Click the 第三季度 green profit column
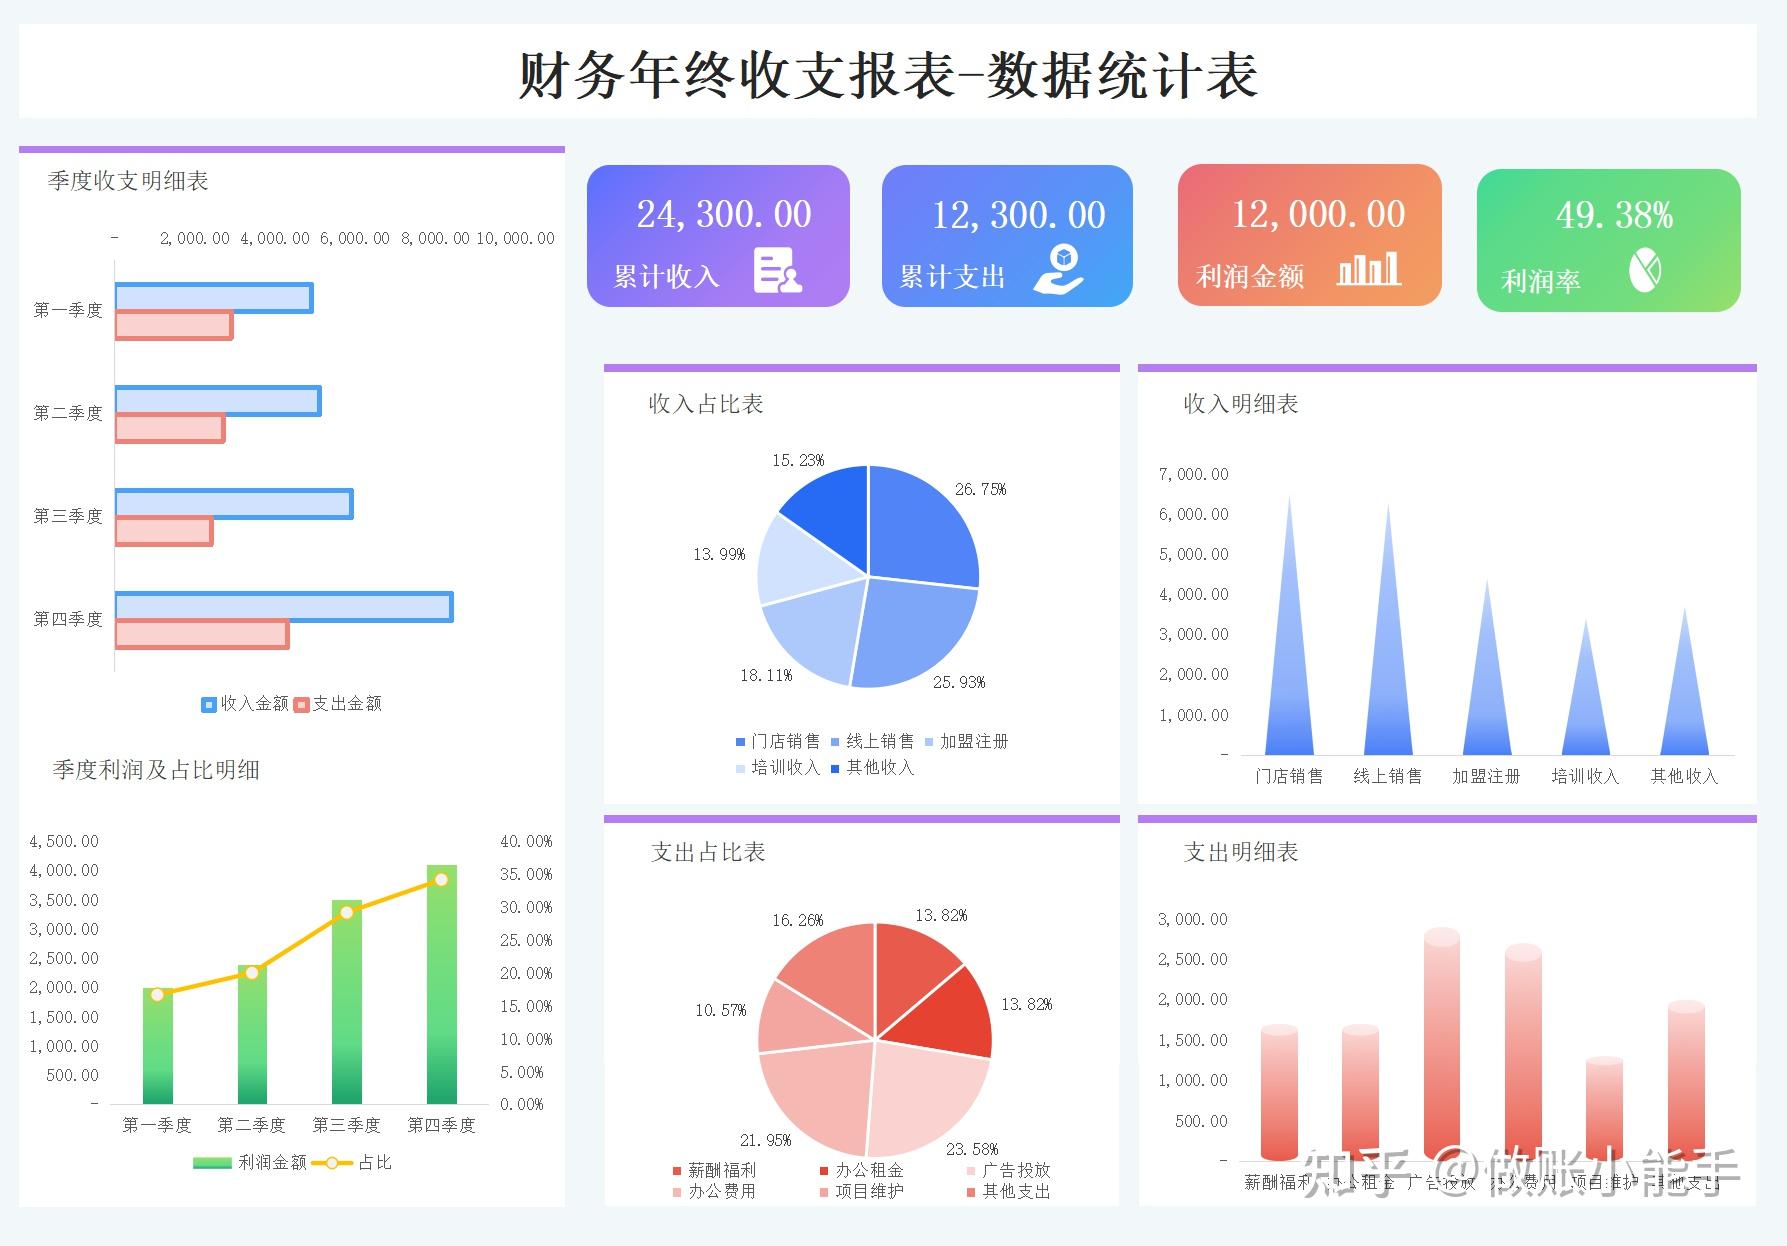 coord(347,1001)
